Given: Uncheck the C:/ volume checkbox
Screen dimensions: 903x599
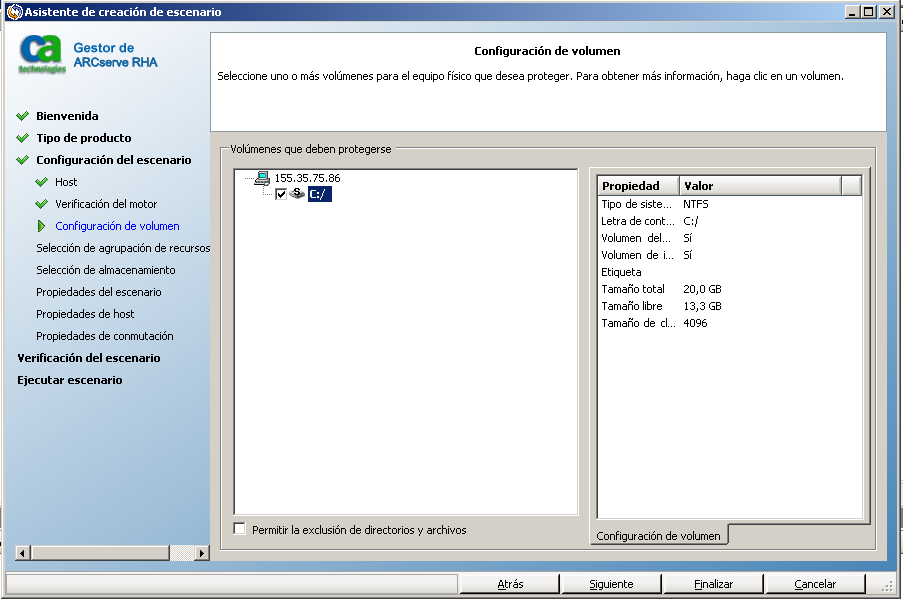Looking at the screenshot, I should pos(280,195).
